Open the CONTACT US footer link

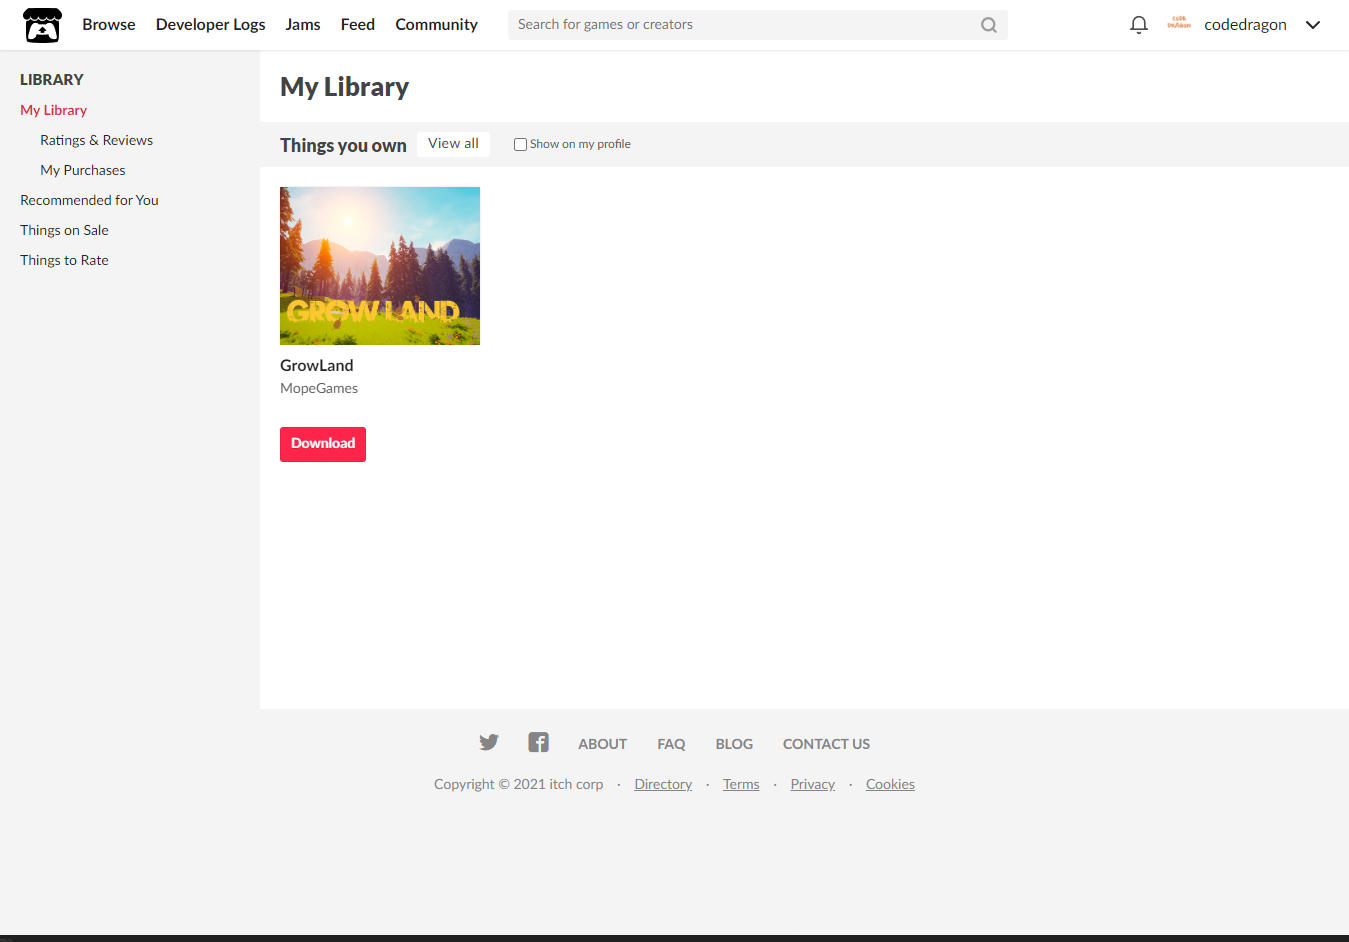tap(827, 744)
